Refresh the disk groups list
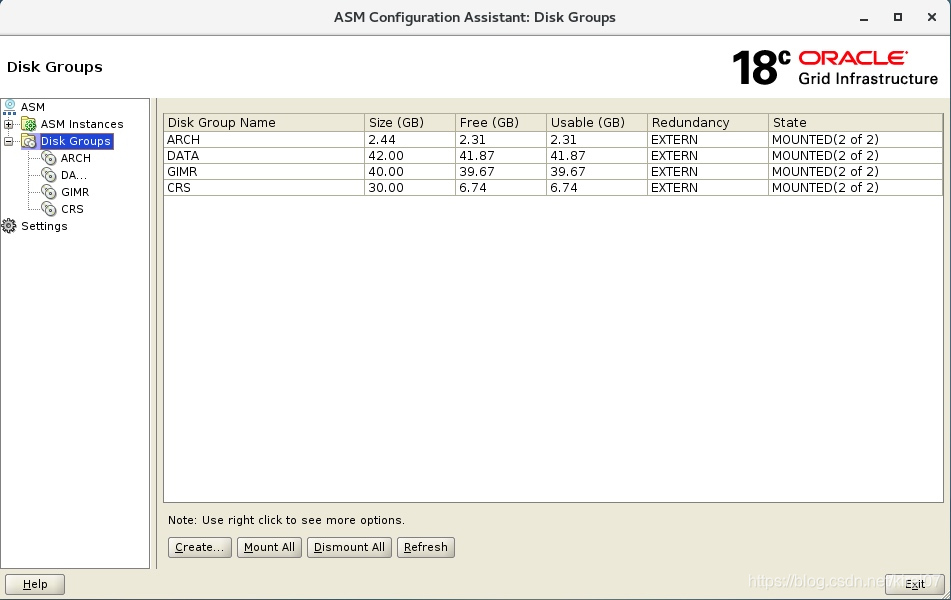The height and width of the screenshot is (600, 951). (426, 547)
